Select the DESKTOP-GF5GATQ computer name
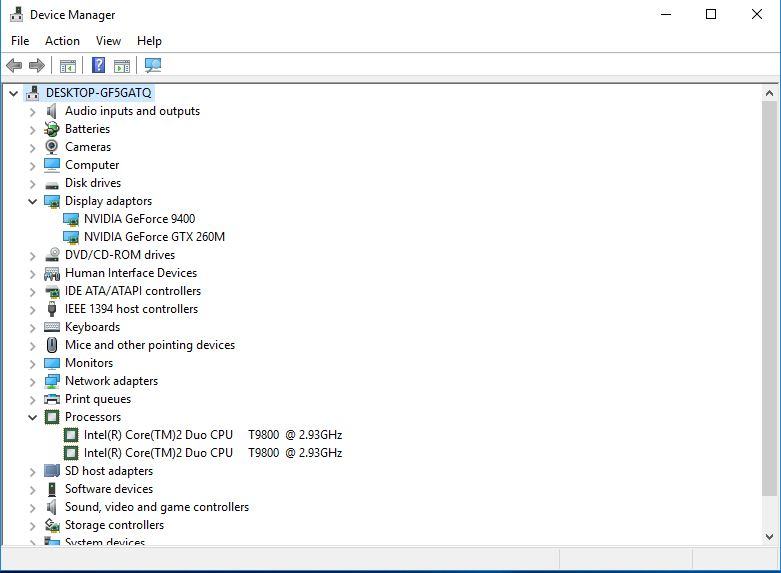 tap(99, 93)
